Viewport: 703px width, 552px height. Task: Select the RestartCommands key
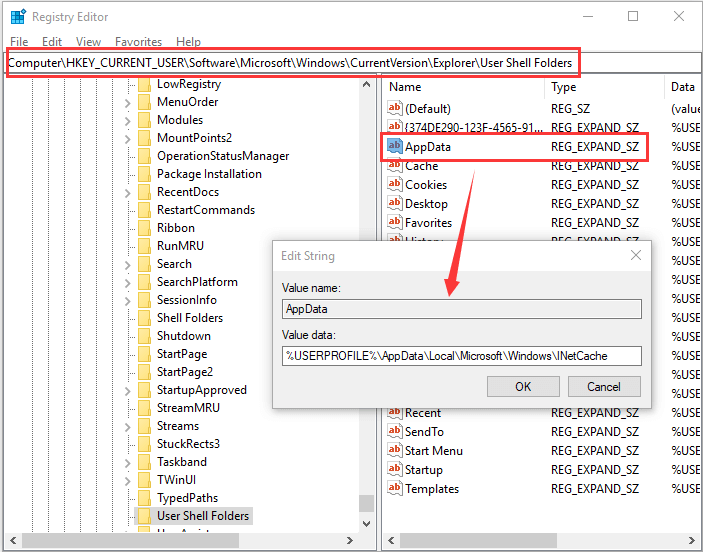pos(206,210)
